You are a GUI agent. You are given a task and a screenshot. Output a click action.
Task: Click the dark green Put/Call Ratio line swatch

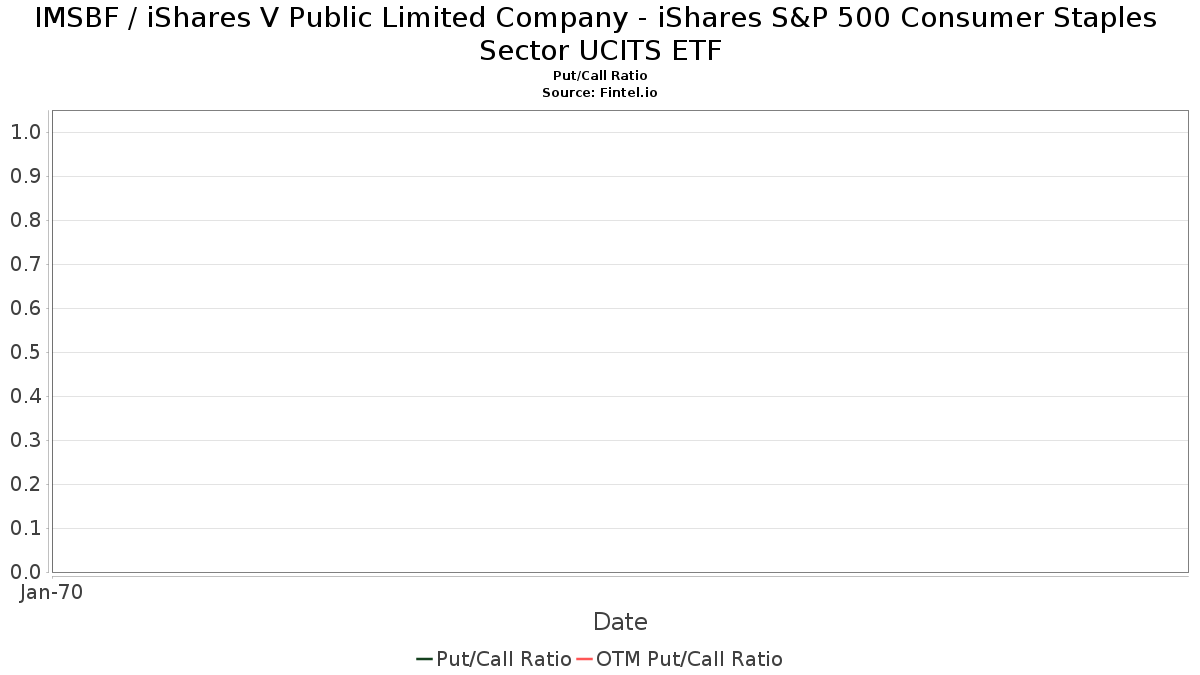[424, 659]
